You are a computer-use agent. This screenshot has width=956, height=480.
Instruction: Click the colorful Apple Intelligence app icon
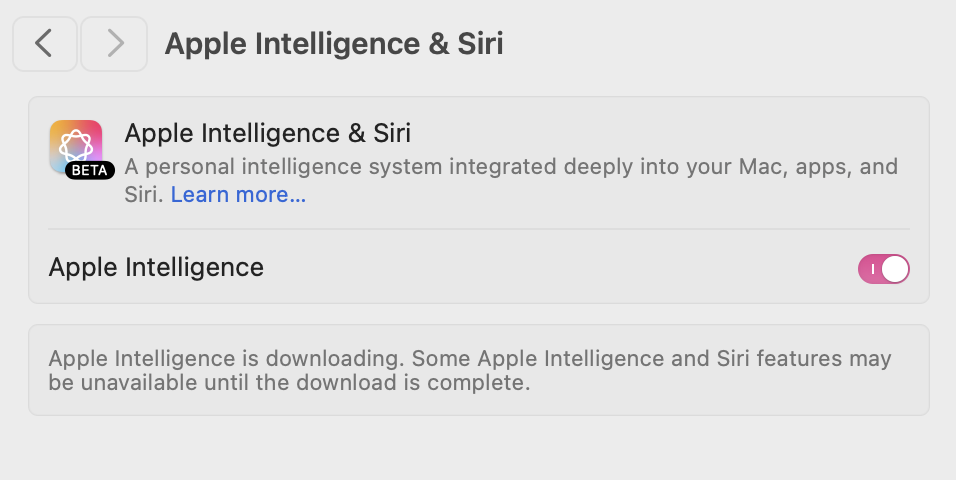[x=75, y=145]
